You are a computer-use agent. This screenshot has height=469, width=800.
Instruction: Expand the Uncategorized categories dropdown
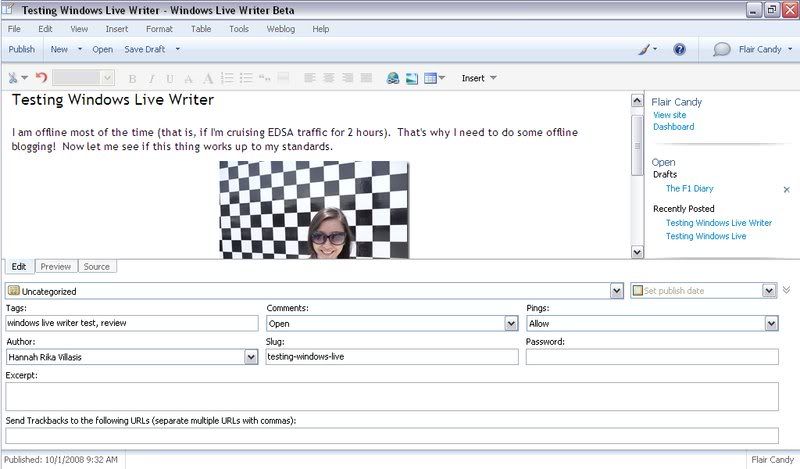[x=616, y=291]
